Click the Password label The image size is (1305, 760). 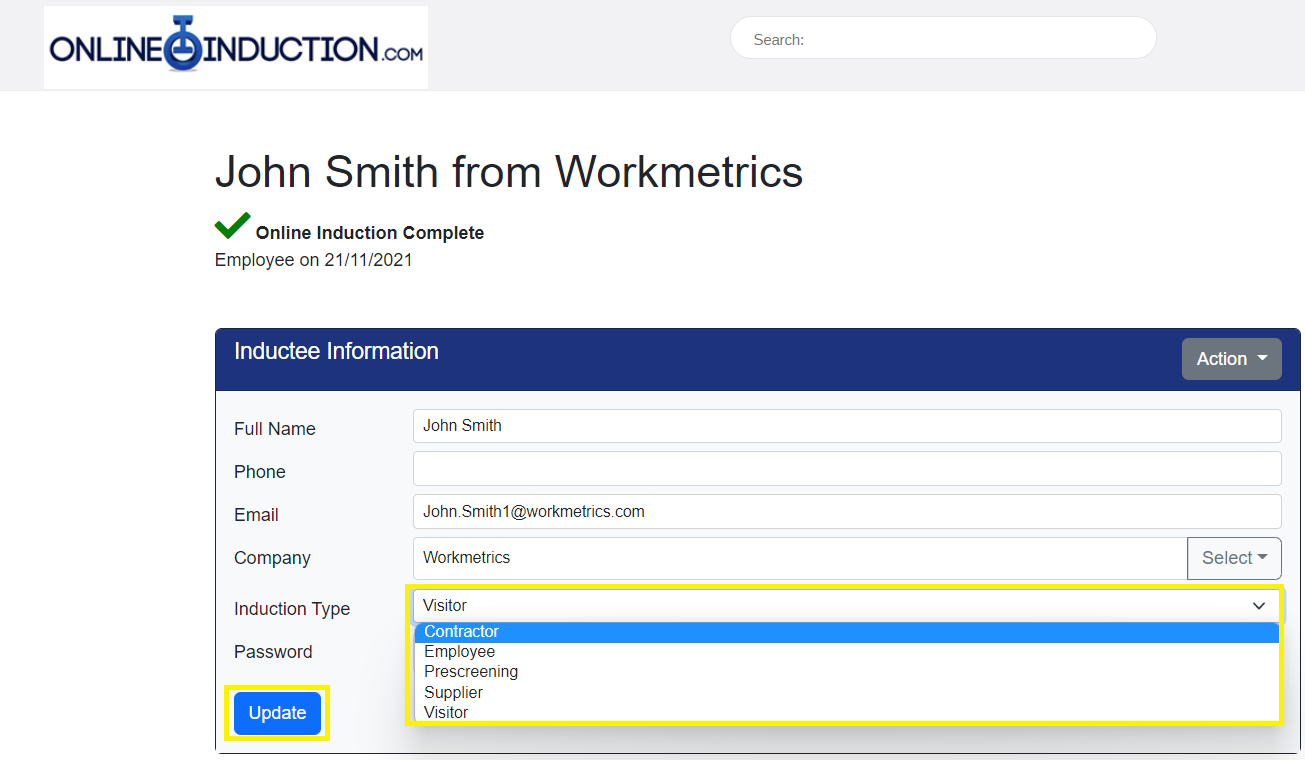[x=273, y=652]
